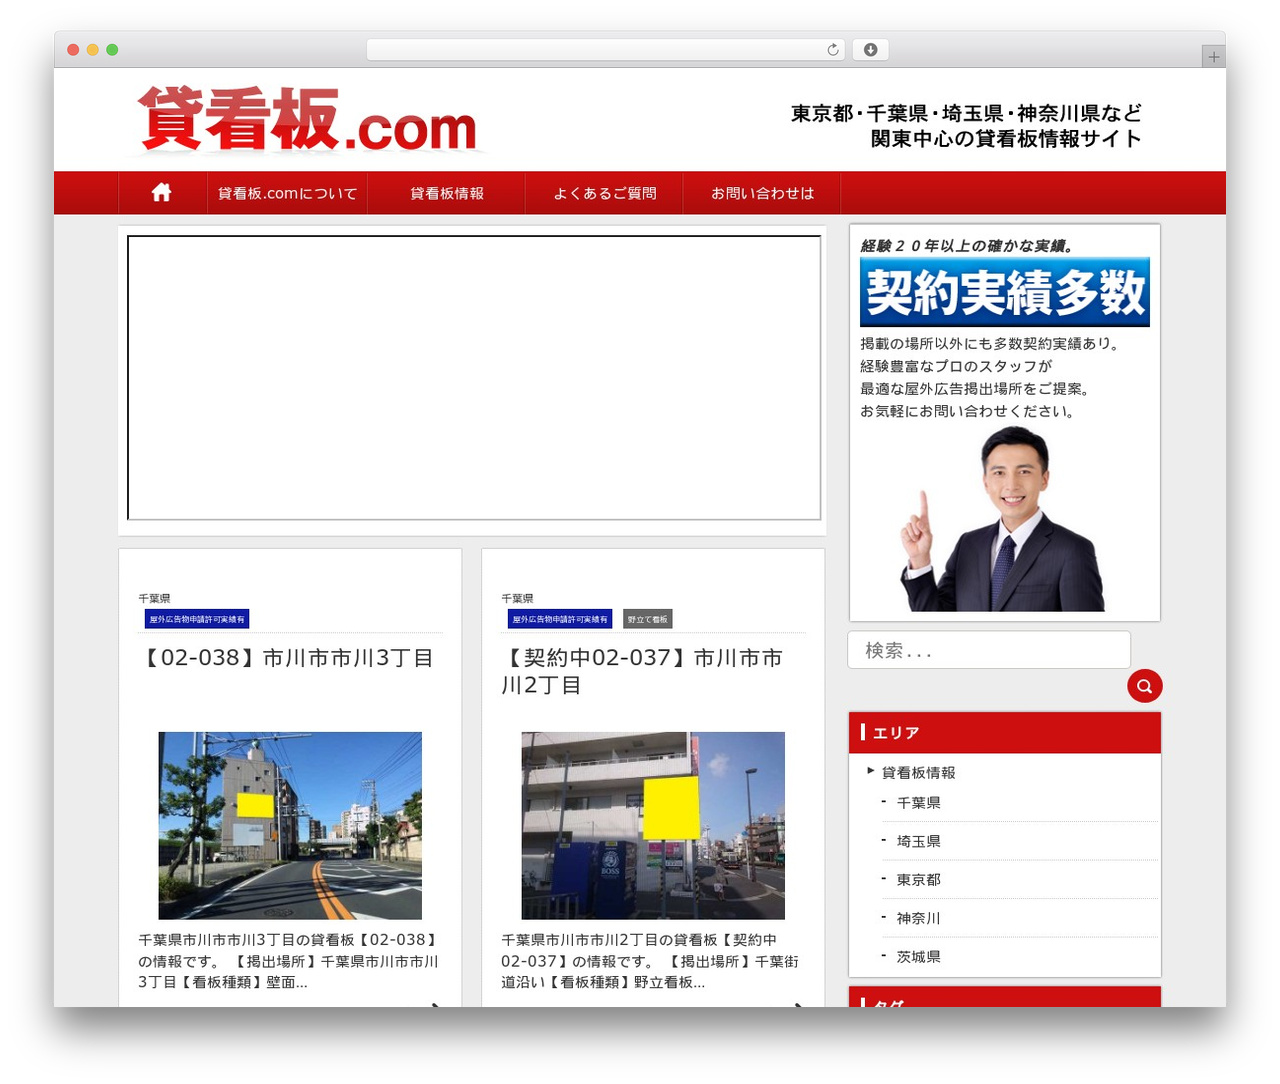
Task: Open 契約実績多数 promotional banner
Action: click(x=1004, y=292)
